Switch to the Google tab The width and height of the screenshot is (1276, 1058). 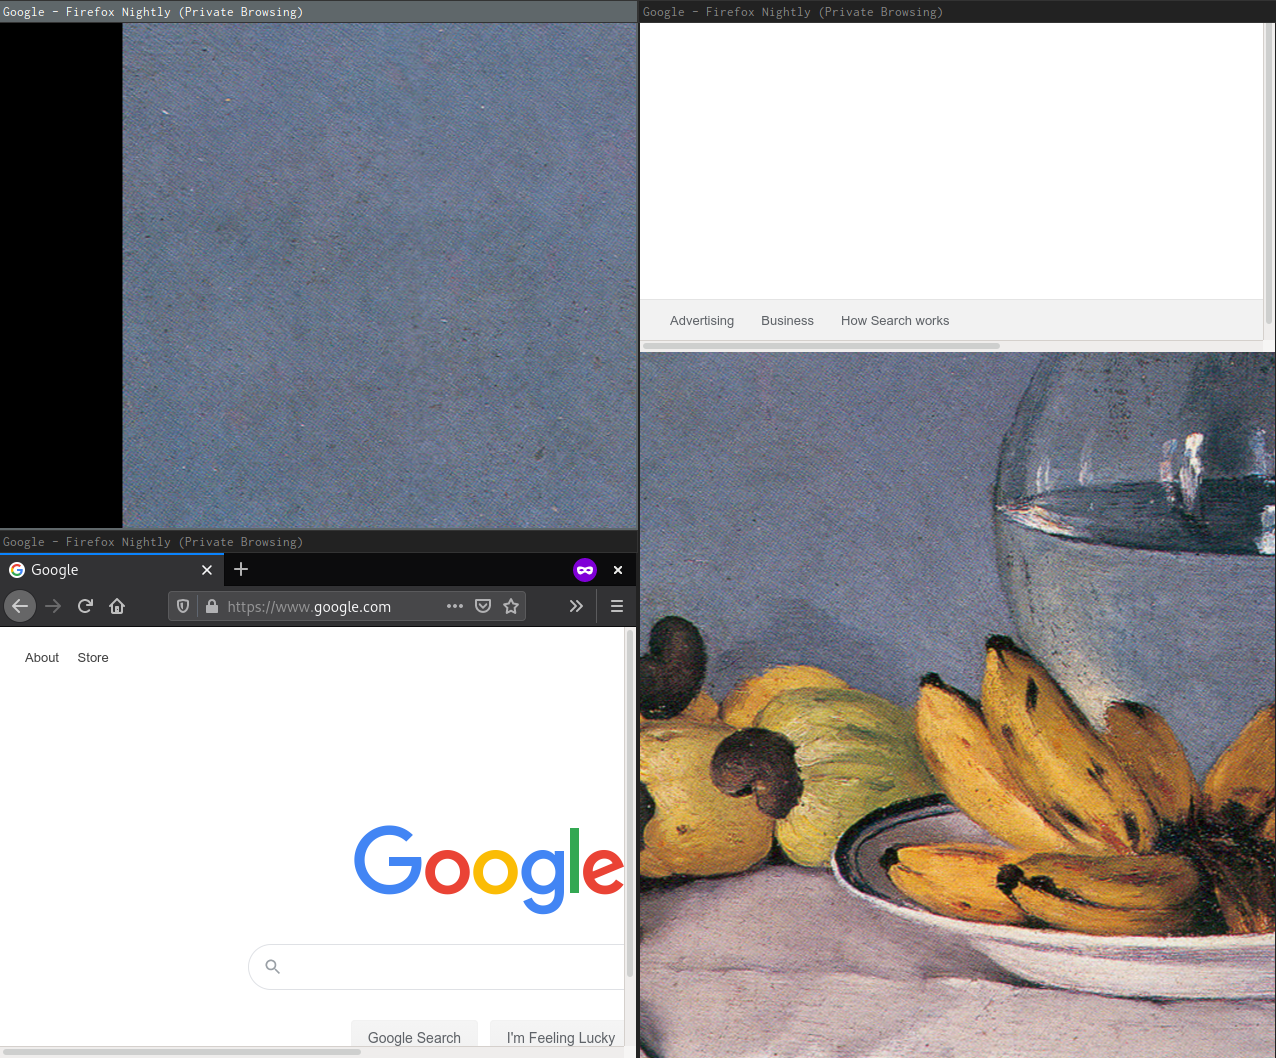(100, 569)
